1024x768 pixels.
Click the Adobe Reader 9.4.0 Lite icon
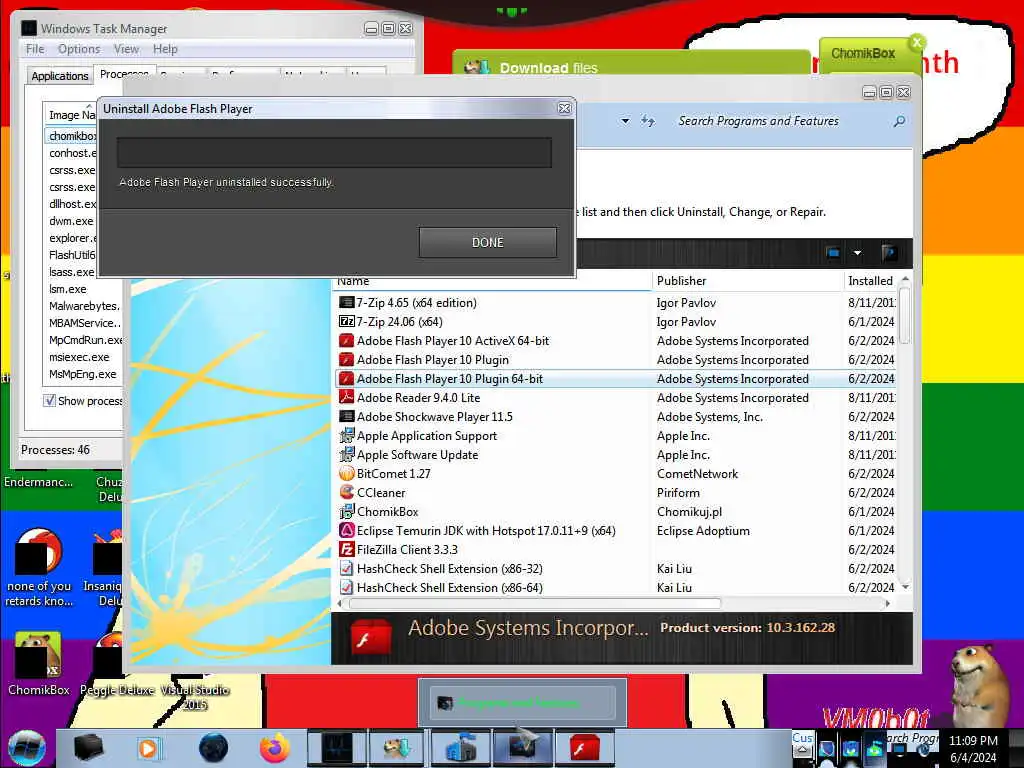(x=346, y=397)
